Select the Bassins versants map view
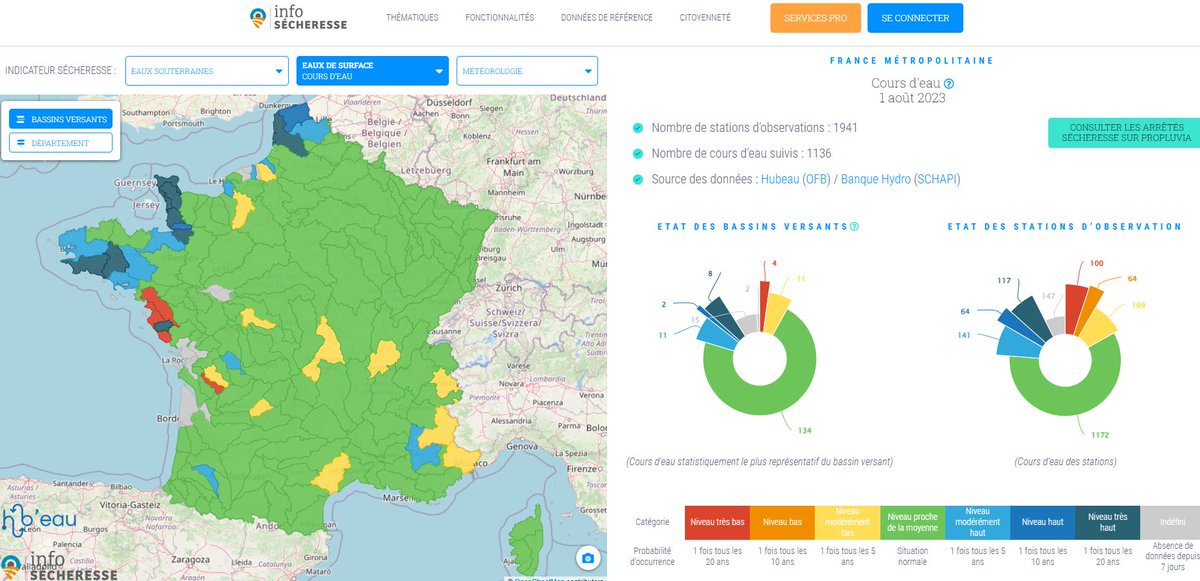 [61, 119]
